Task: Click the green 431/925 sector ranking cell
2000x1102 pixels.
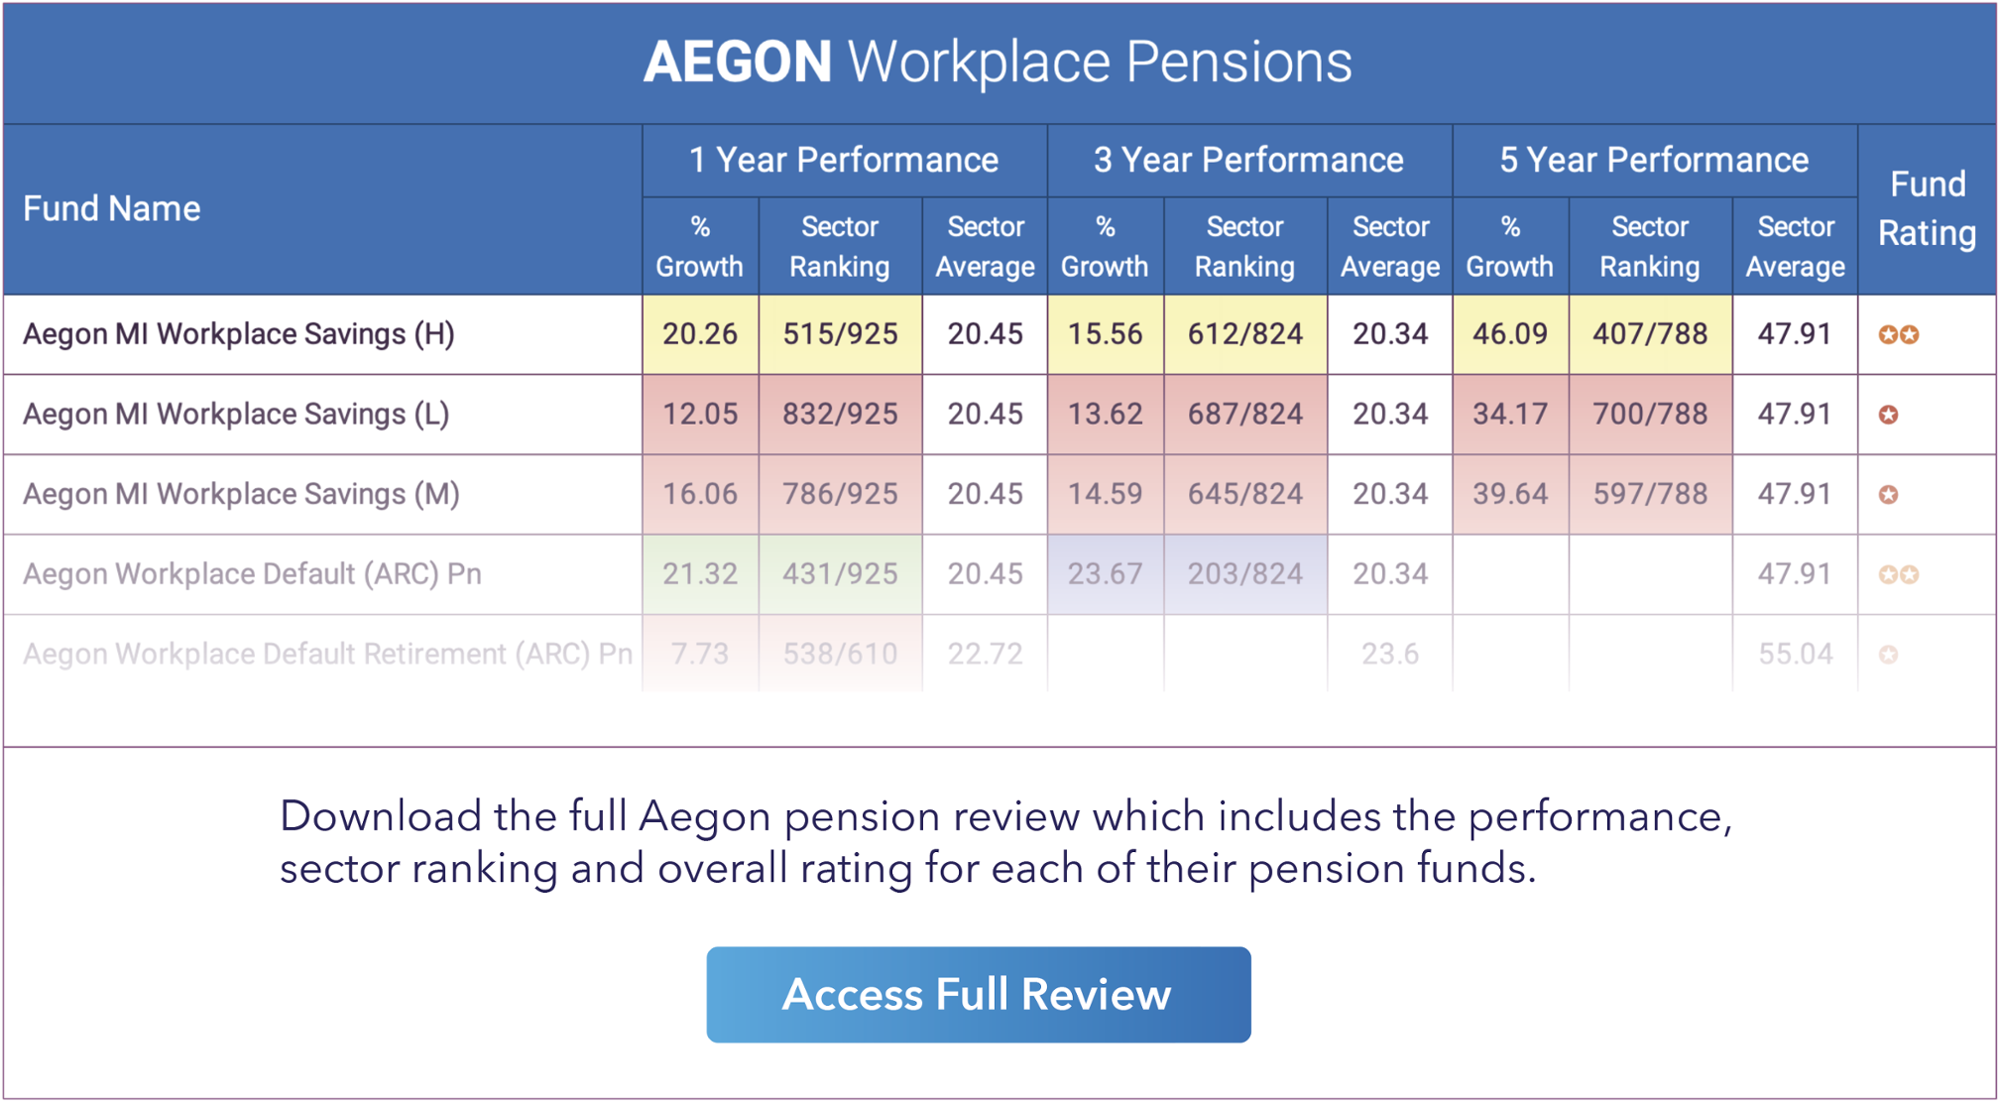Action: [x=840, y=574]
